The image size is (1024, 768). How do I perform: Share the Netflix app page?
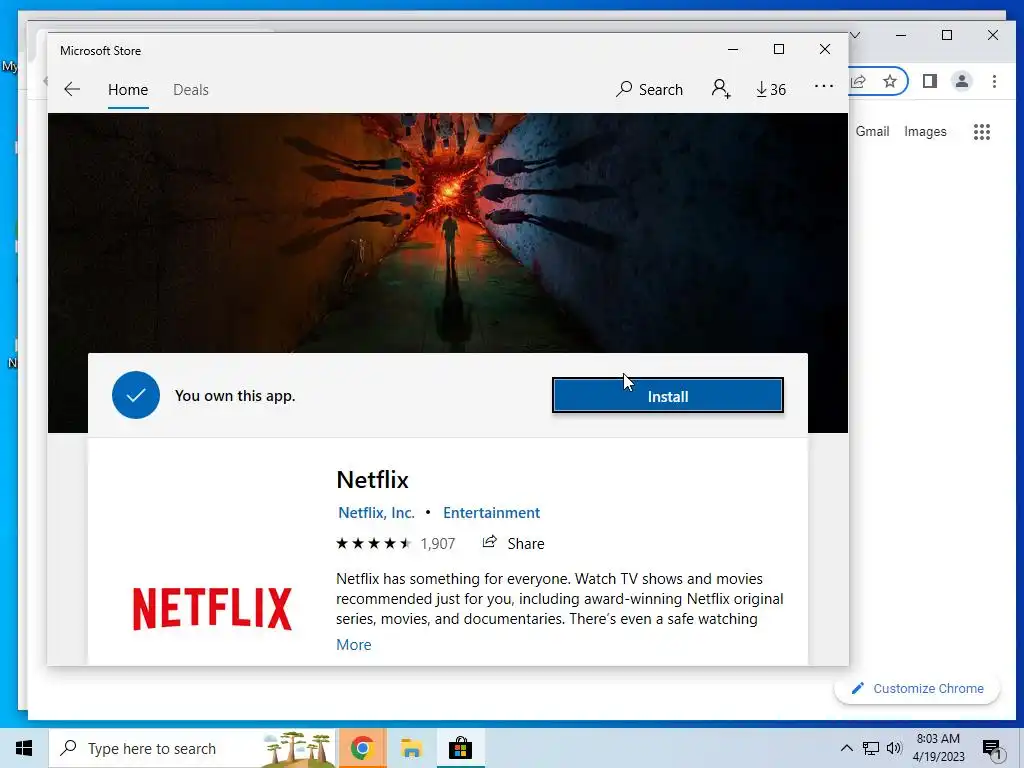pyautogui.click(x=513, y=543)
